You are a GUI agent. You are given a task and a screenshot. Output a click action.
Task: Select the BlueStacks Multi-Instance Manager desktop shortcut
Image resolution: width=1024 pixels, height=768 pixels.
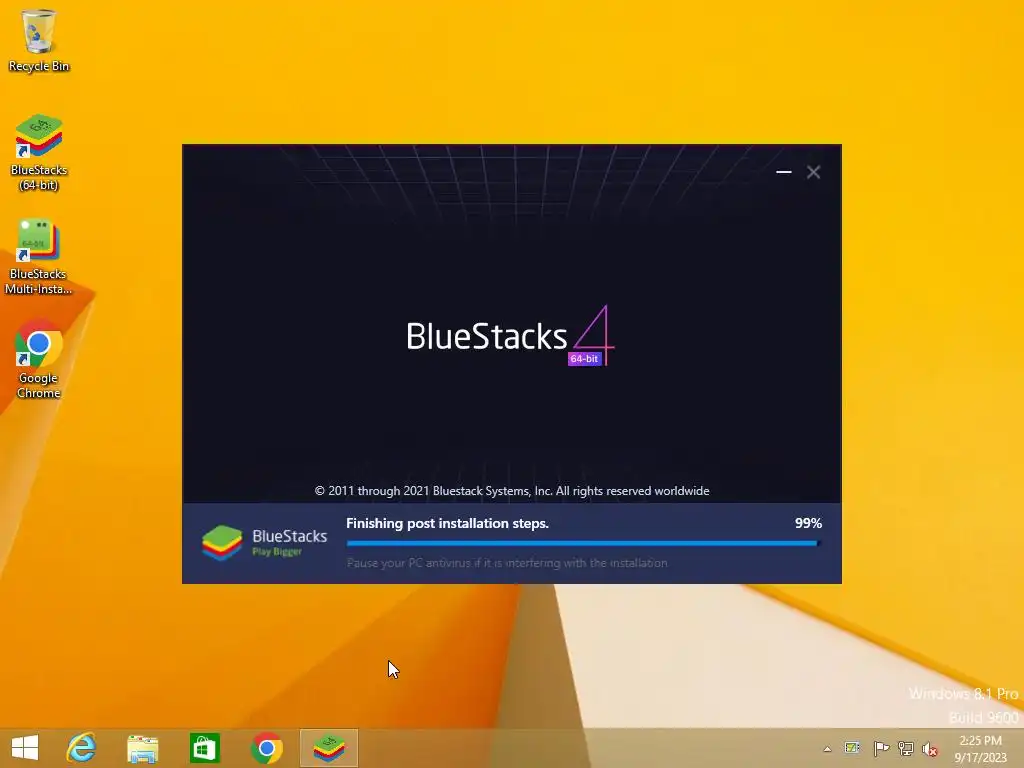(39, 257)
